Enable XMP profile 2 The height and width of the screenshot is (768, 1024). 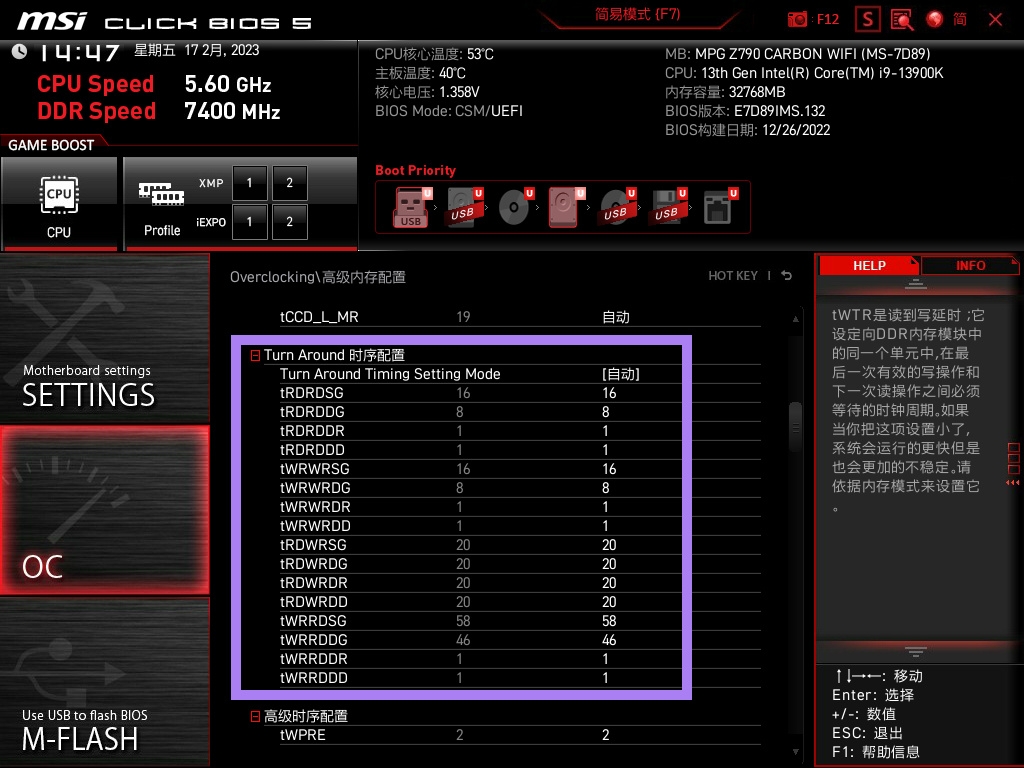(289, 183)
